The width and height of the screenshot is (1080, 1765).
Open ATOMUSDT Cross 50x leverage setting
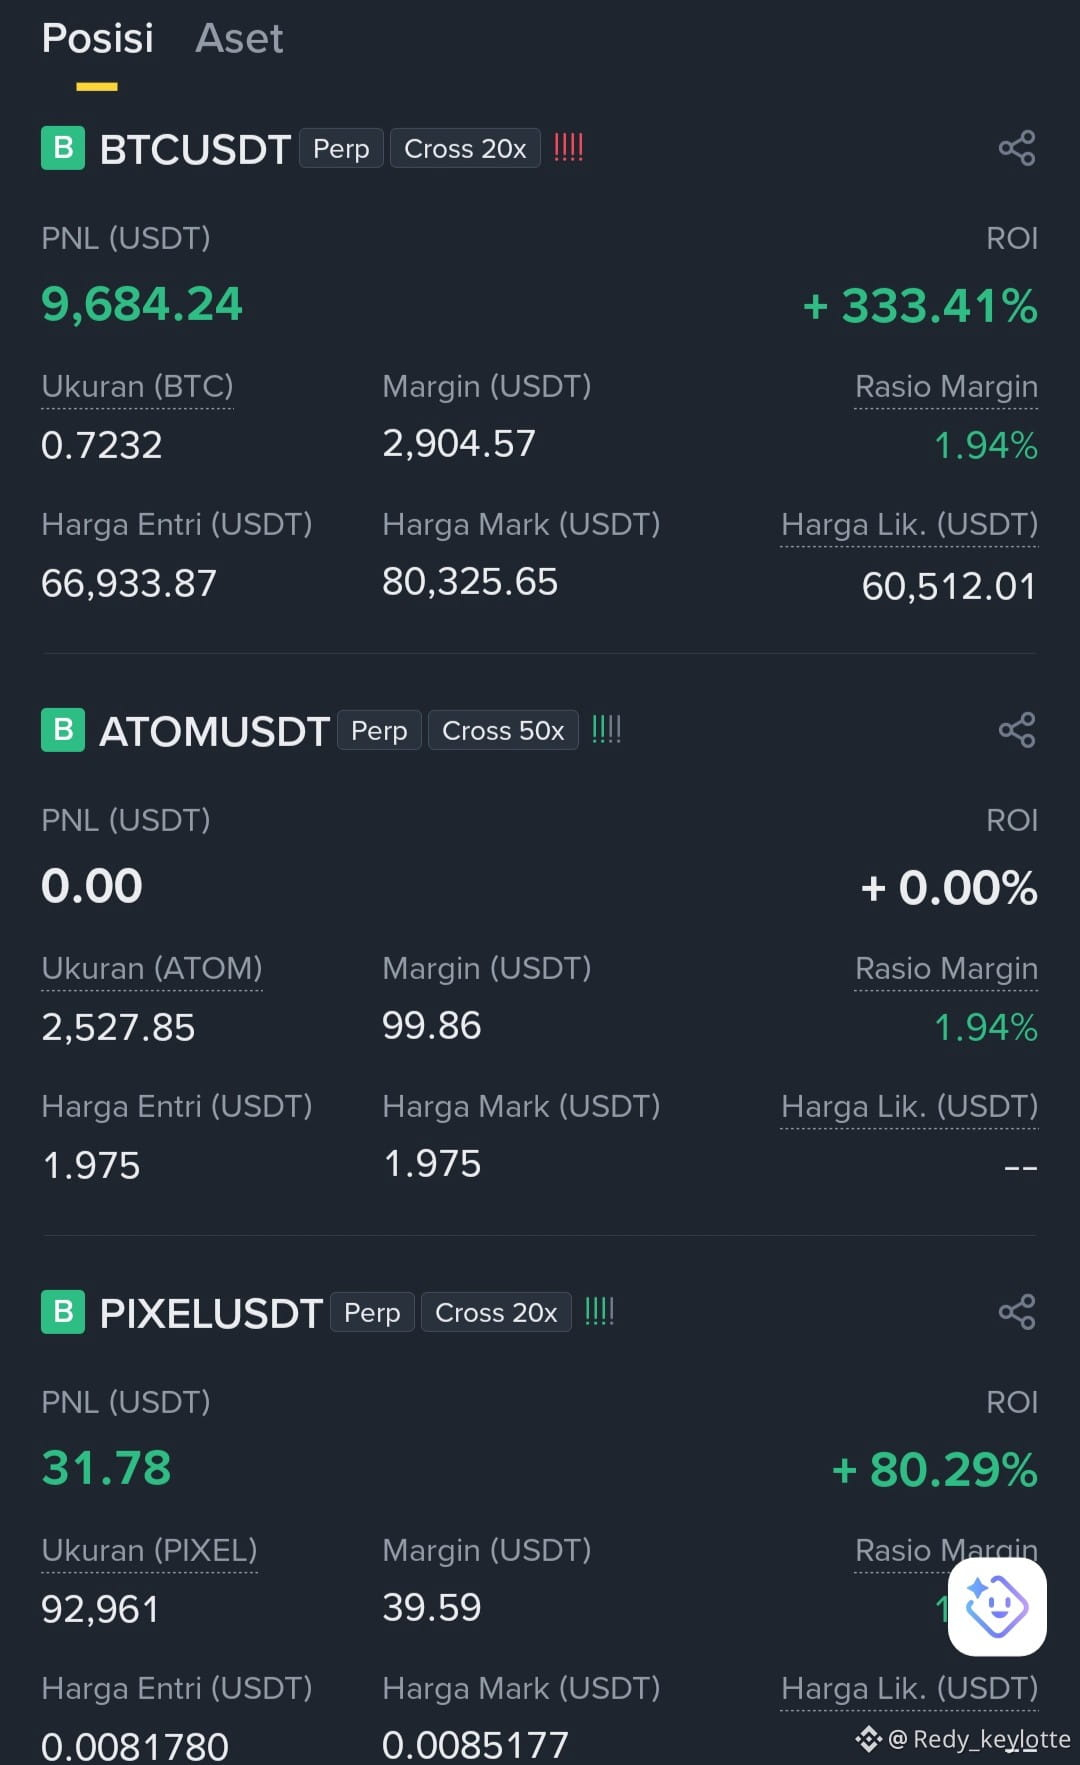503,731
